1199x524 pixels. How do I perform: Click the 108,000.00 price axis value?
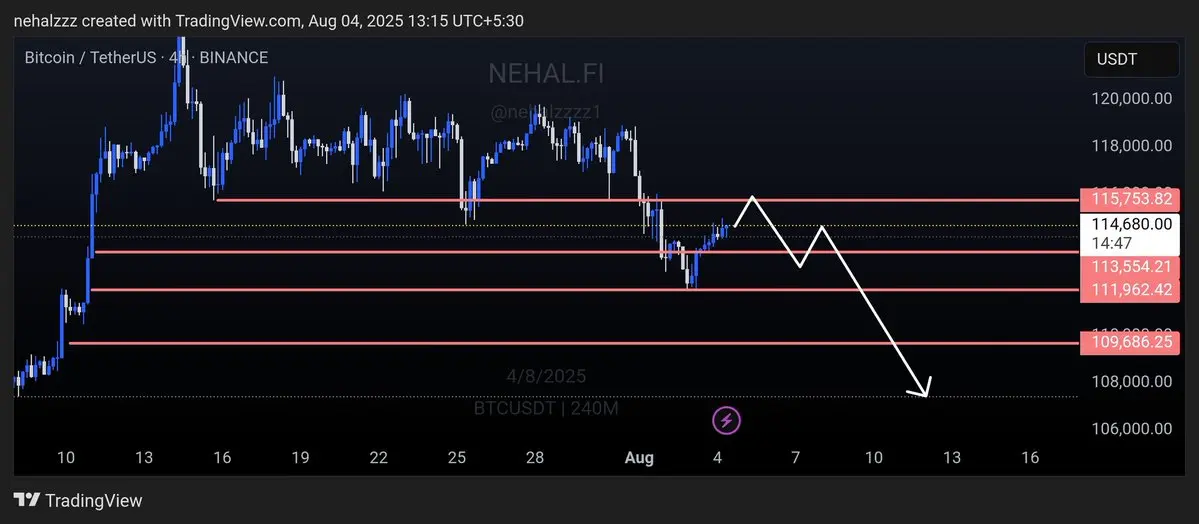(x=1132, y=381)
